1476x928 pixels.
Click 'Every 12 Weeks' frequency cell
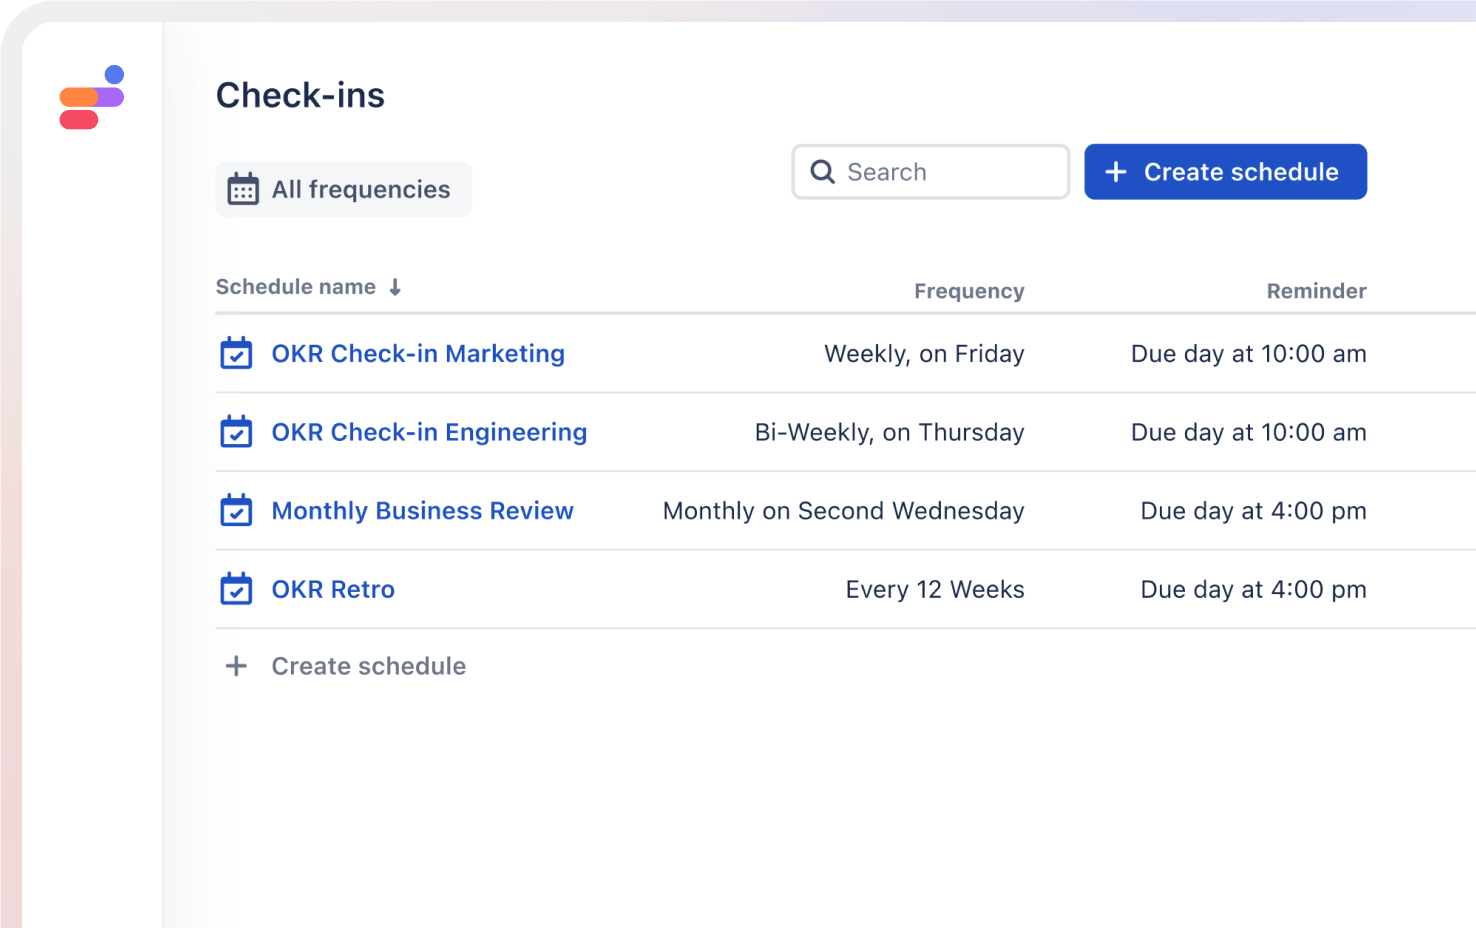tap(935, 590)
